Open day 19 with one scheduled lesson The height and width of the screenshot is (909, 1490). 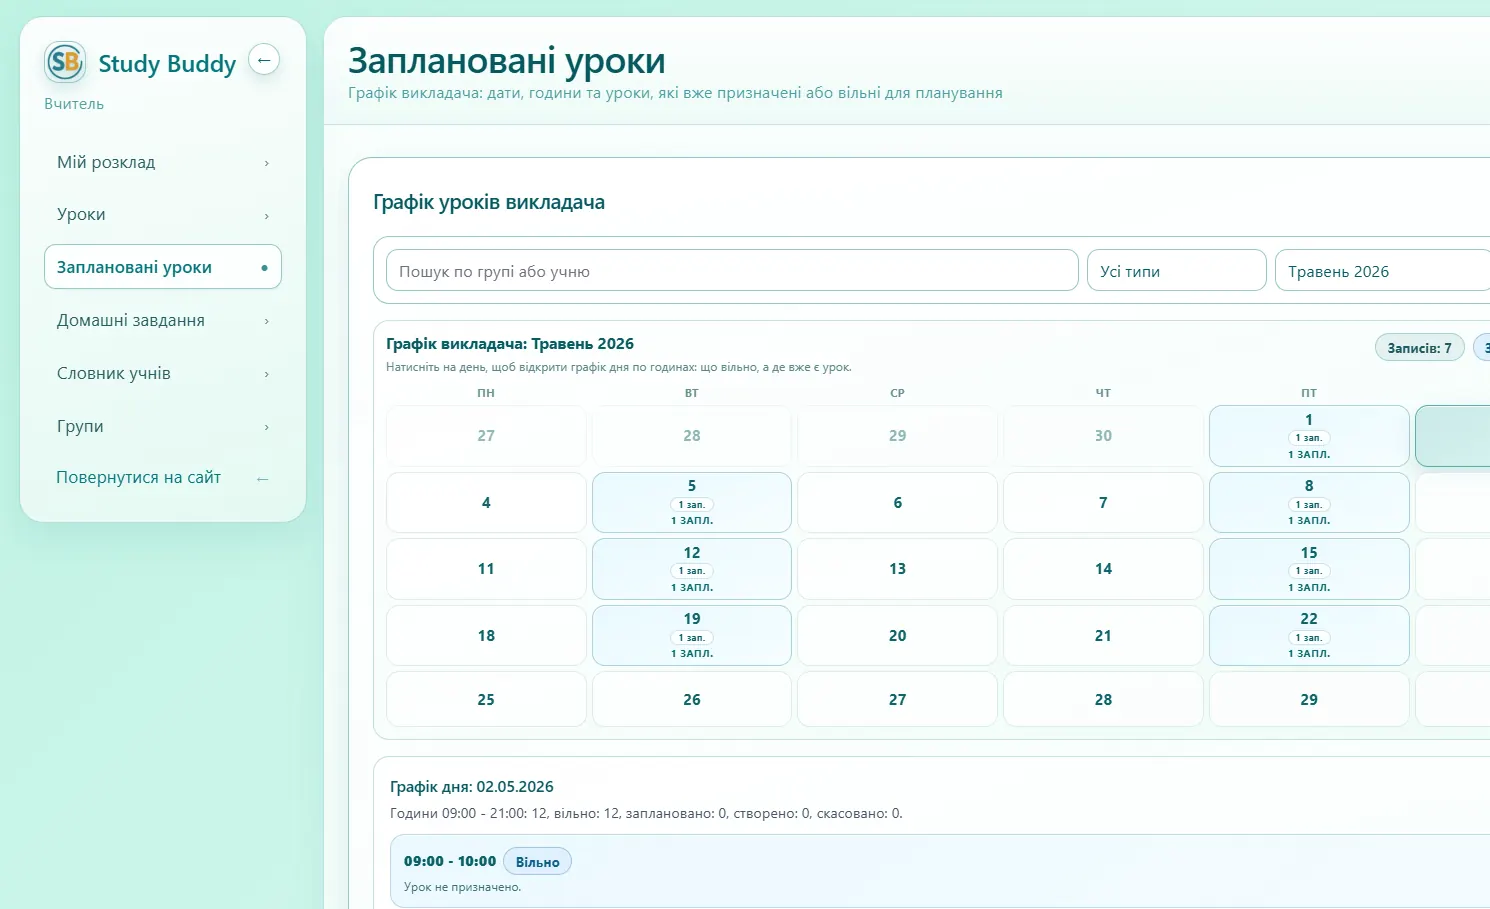[692, 635]
